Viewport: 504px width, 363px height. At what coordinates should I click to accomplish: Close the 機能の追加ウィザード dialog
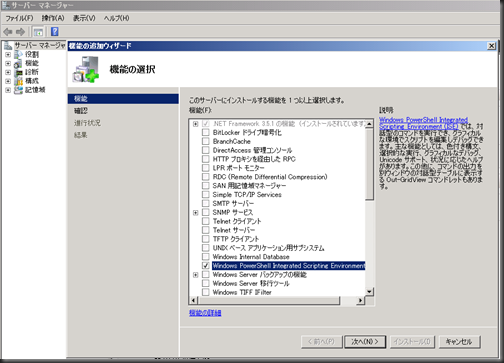(x=491, y=46)
